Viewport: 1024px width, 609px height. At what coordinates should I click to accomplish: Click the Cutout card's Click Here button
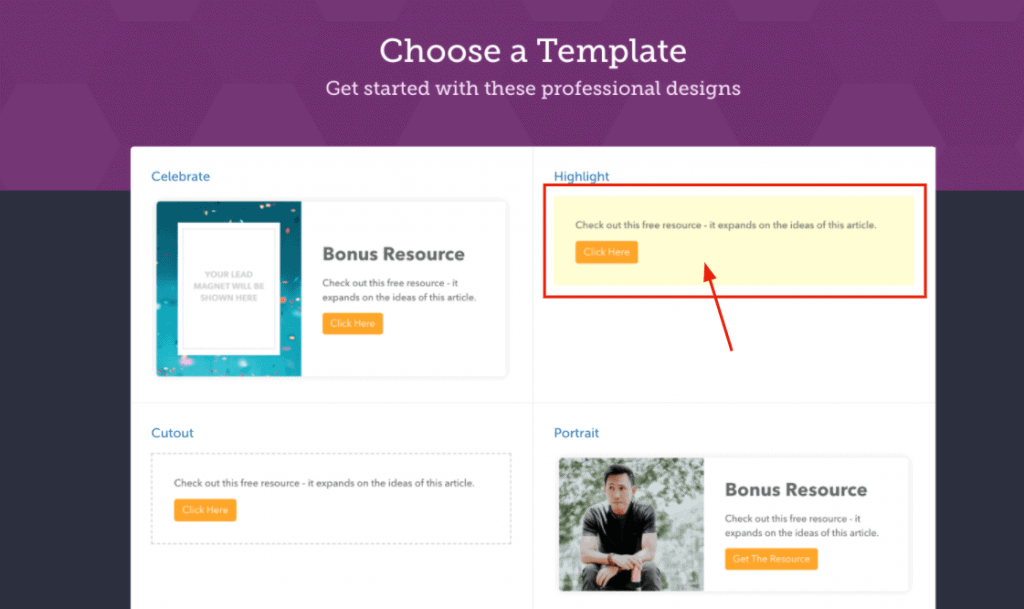click(x=205, y=510)
